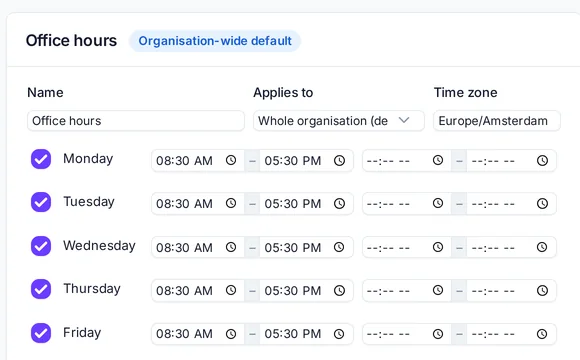Uncheck the Friday checkbox
The height and width of the screenshot is (360, 580).
41,333
